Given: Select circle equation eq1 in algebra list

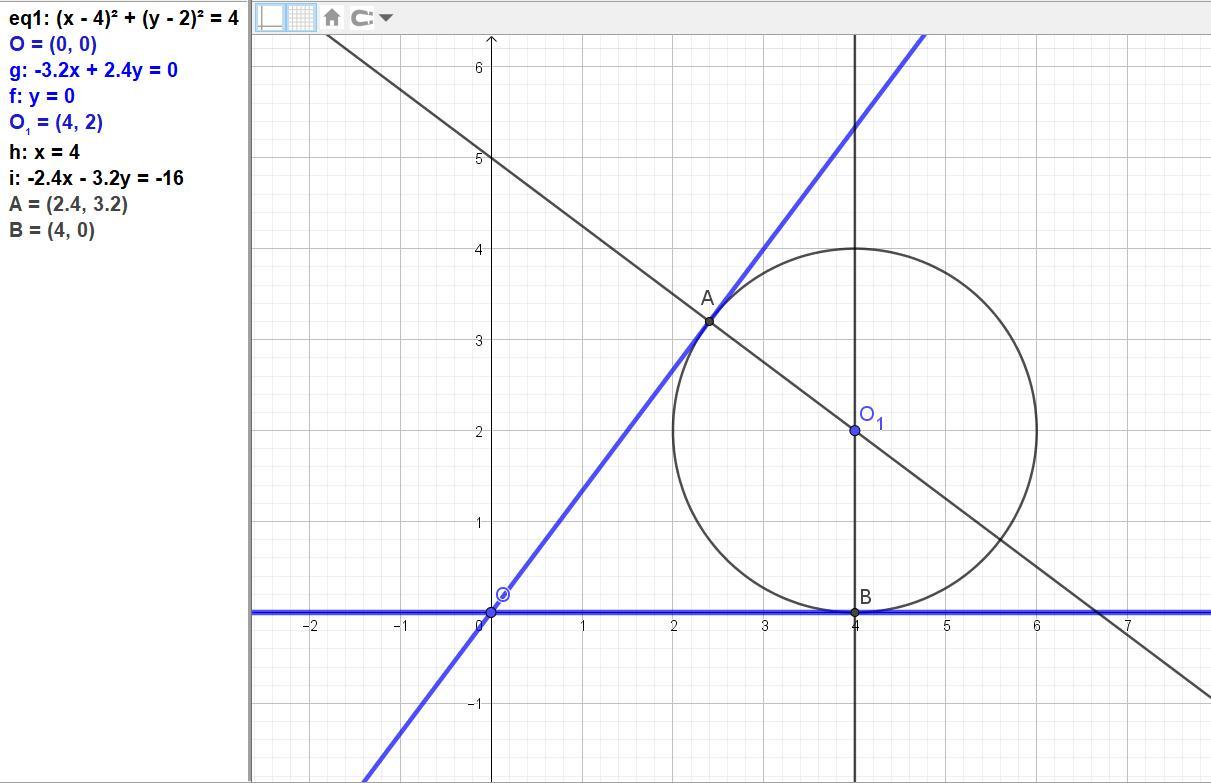Looking at the screenshot, I should (x=123, y=17).
